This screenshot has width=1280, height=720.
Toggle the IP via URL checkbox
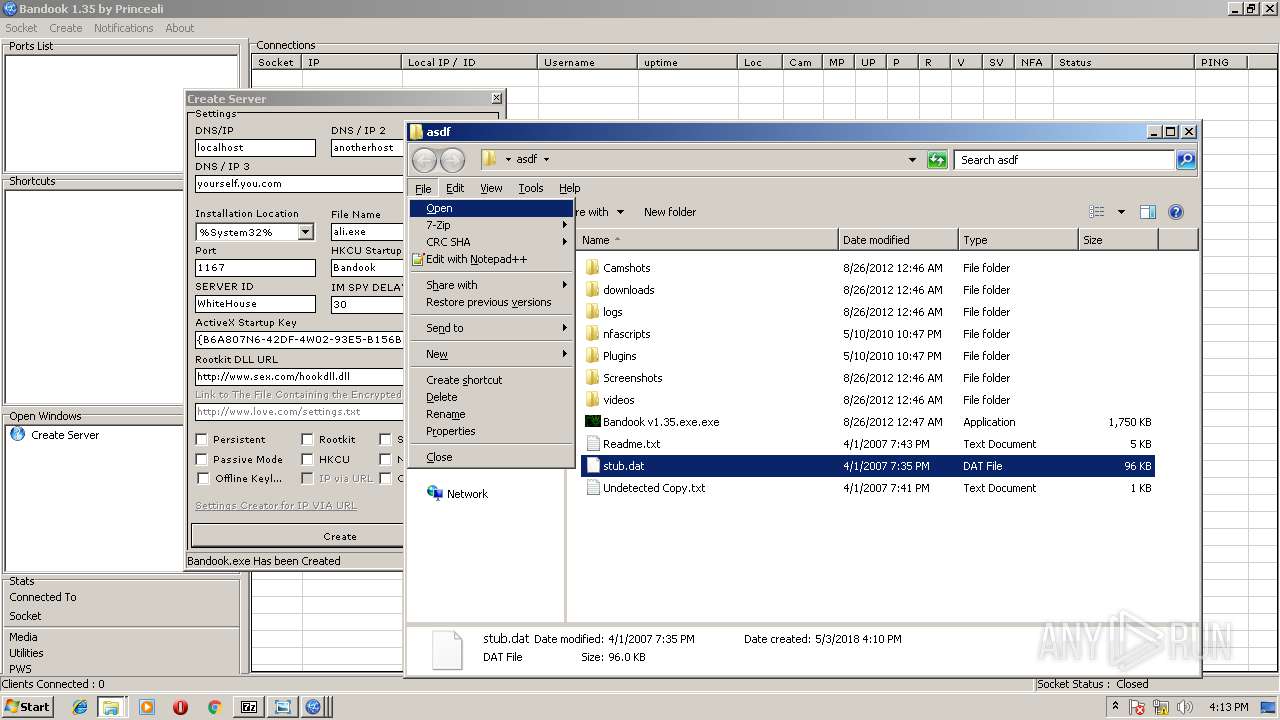point(307,478)
